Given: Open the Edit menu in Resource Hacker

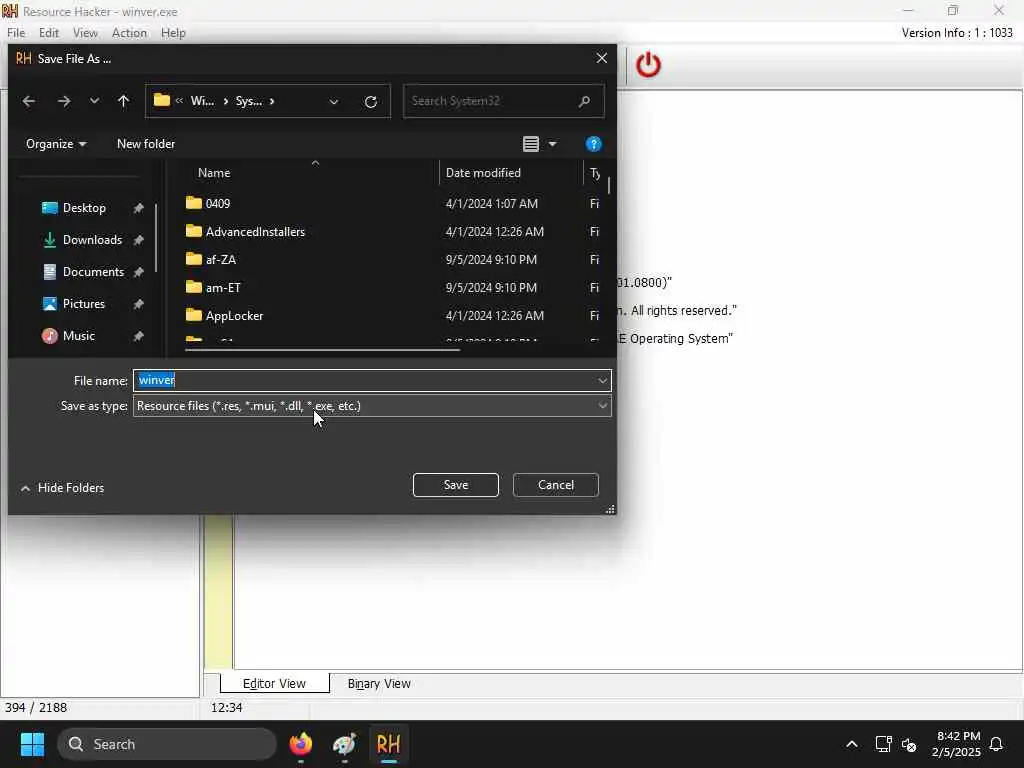Looking at the screenshot, I should [x=48, y=33].
